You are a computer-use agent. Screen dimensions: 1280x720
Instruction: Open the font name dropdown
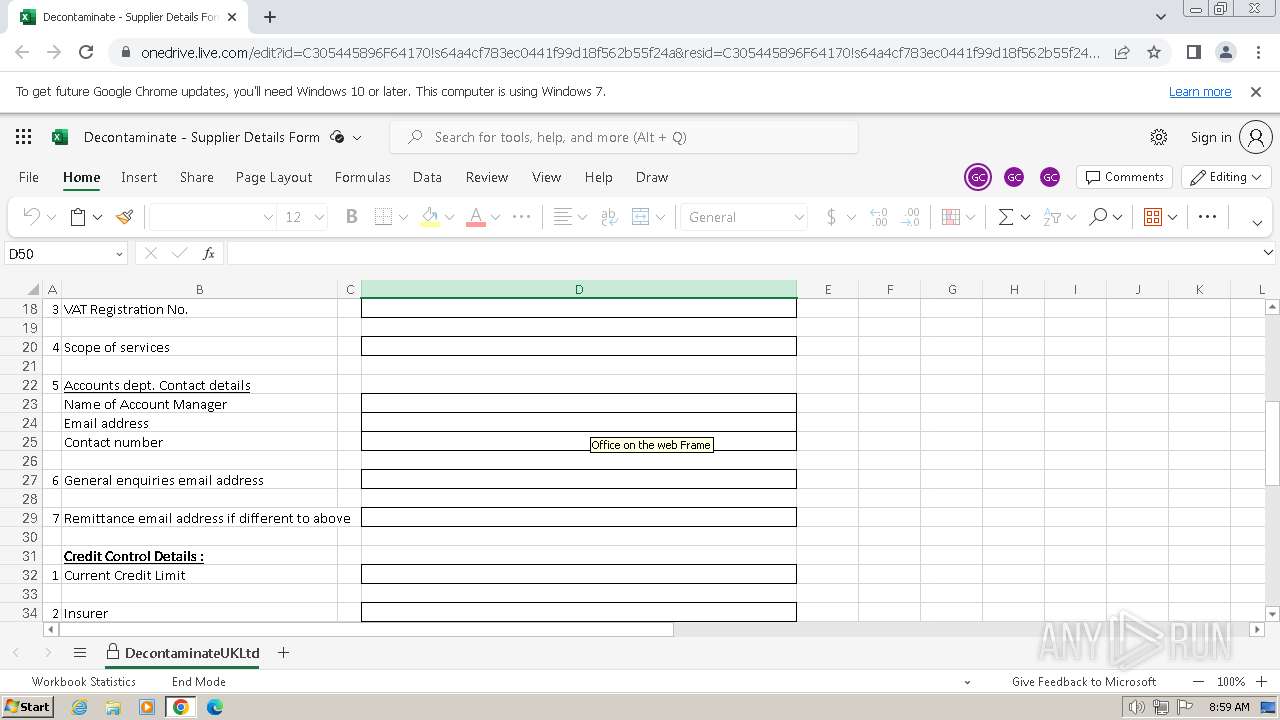point(268,217)
